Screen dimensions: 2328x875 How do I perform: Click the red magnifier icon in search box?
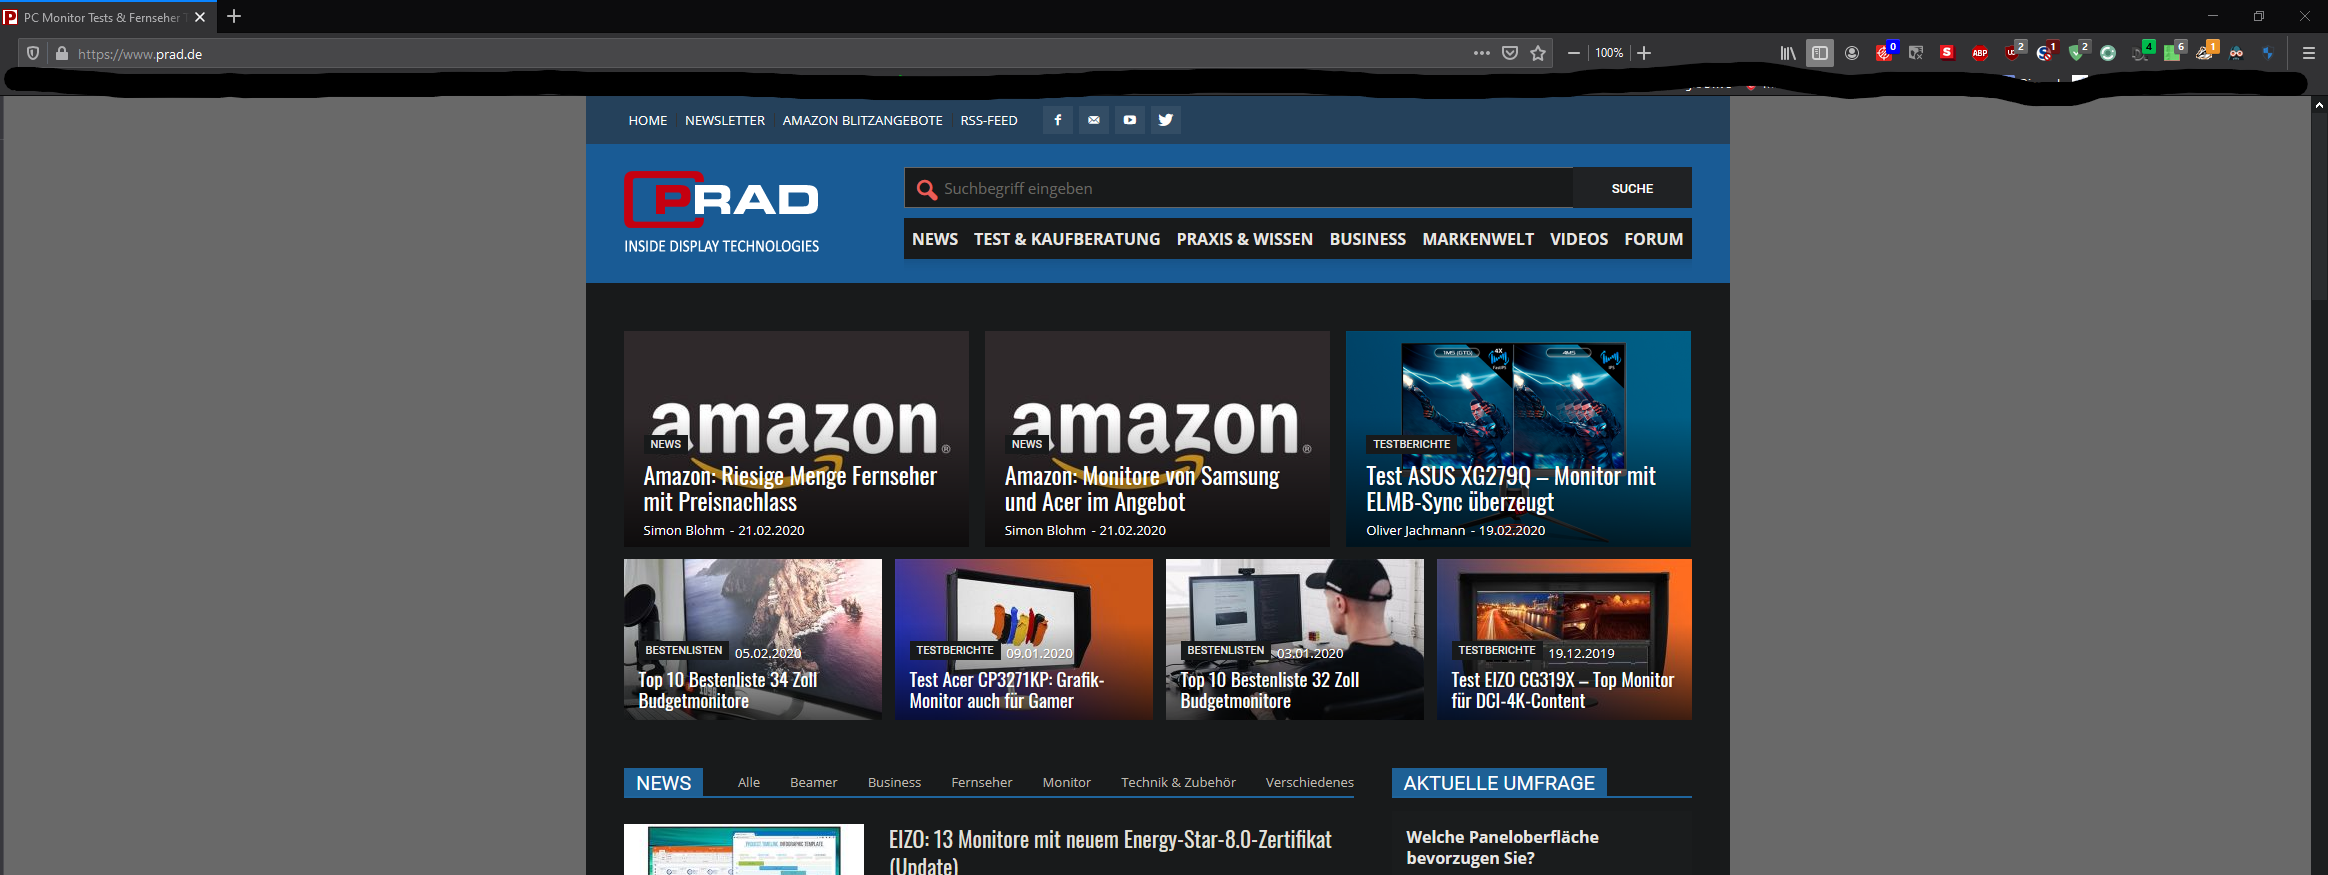click(926, 189)
